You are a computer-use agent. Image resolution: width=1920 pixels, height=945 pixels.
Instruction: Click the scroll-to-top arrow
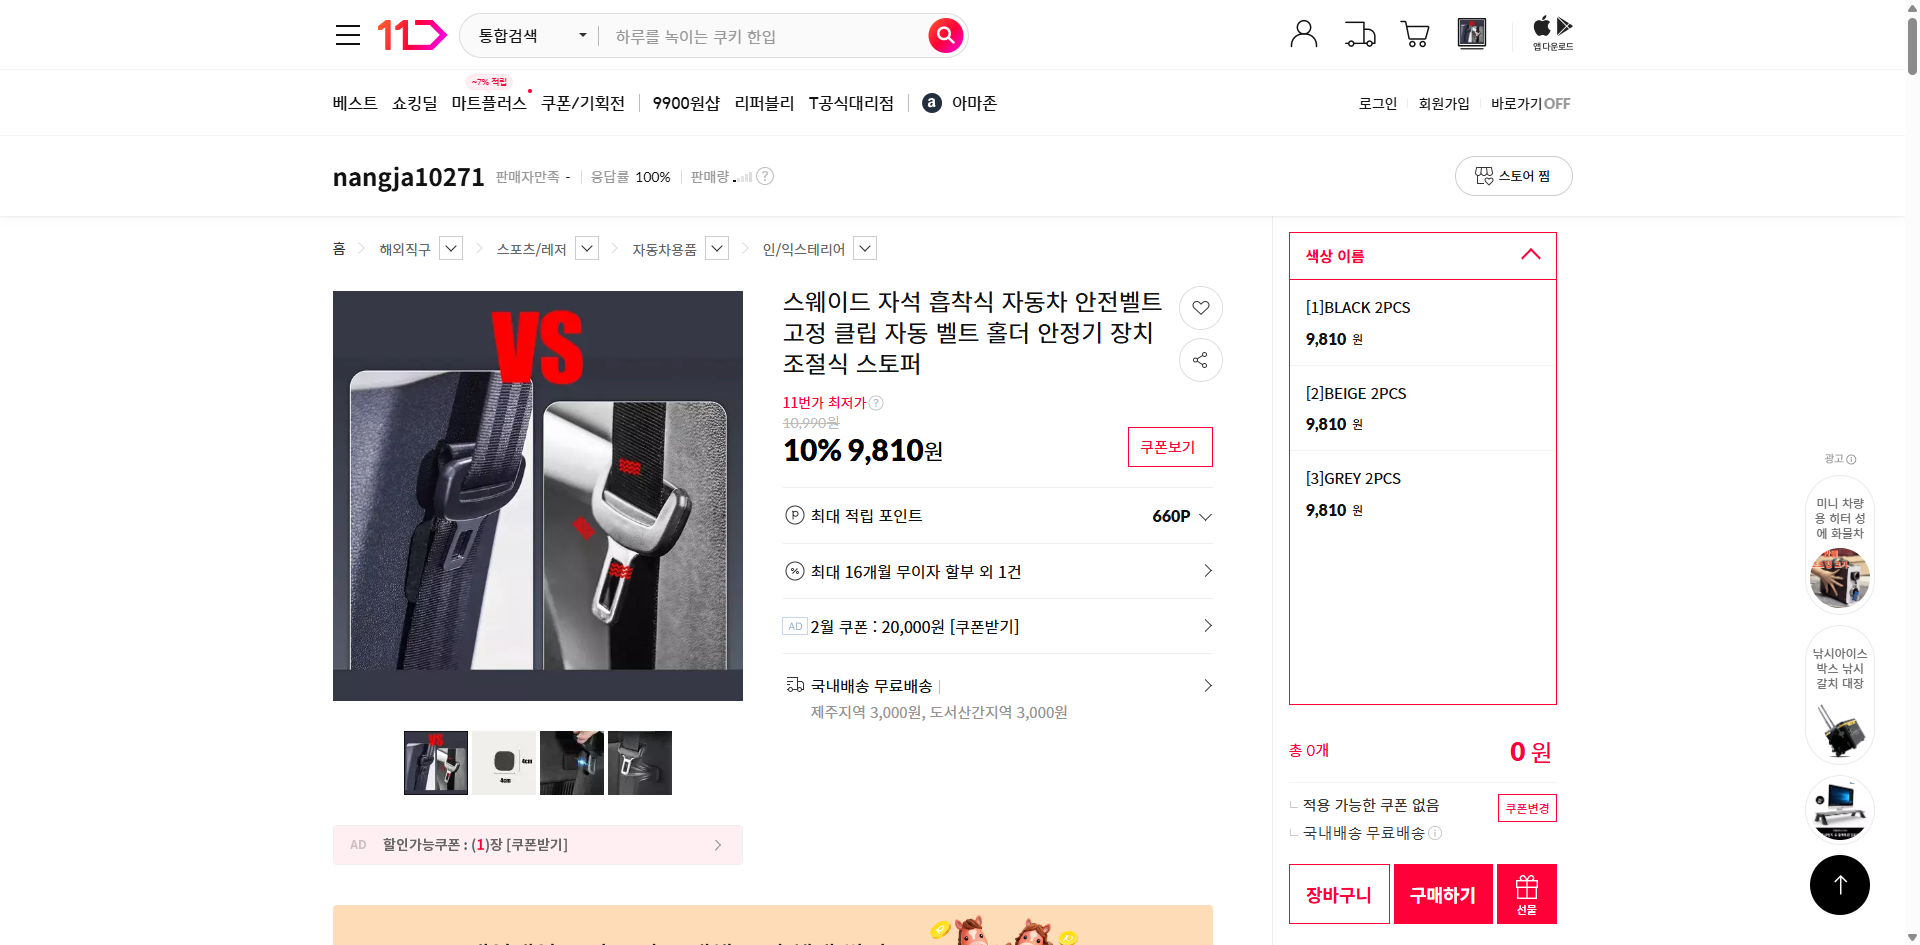point(1839,884)
